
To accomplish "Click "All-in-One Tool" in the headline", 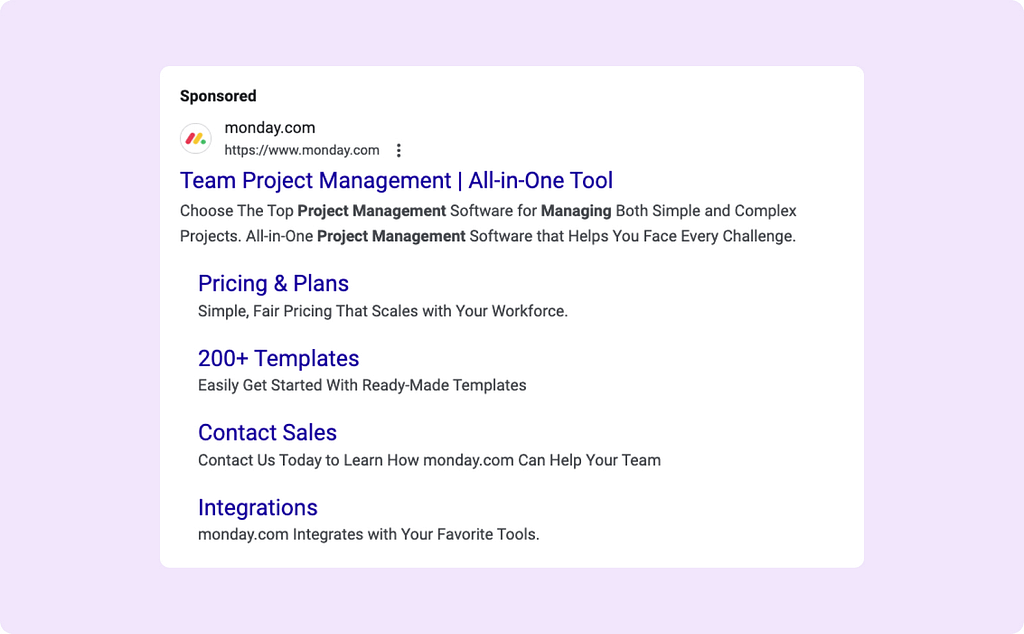I will tap(541, 181).
